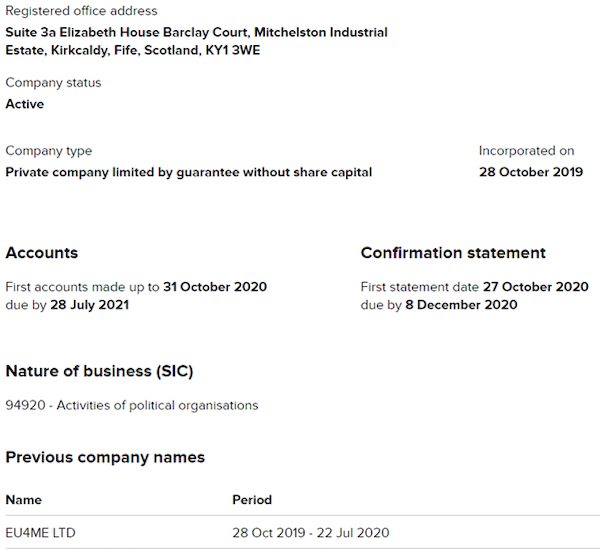600x553 pixels.
Task: Select the 28 October 2019 incorporation date
Action: pos(530,172)
